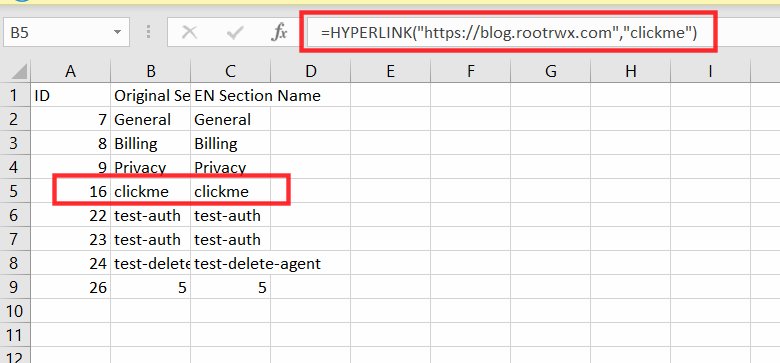Image resolution: width=780 pixels, height=363 pixels.
Task: Select column G header
Action: [x=551, y=72]
